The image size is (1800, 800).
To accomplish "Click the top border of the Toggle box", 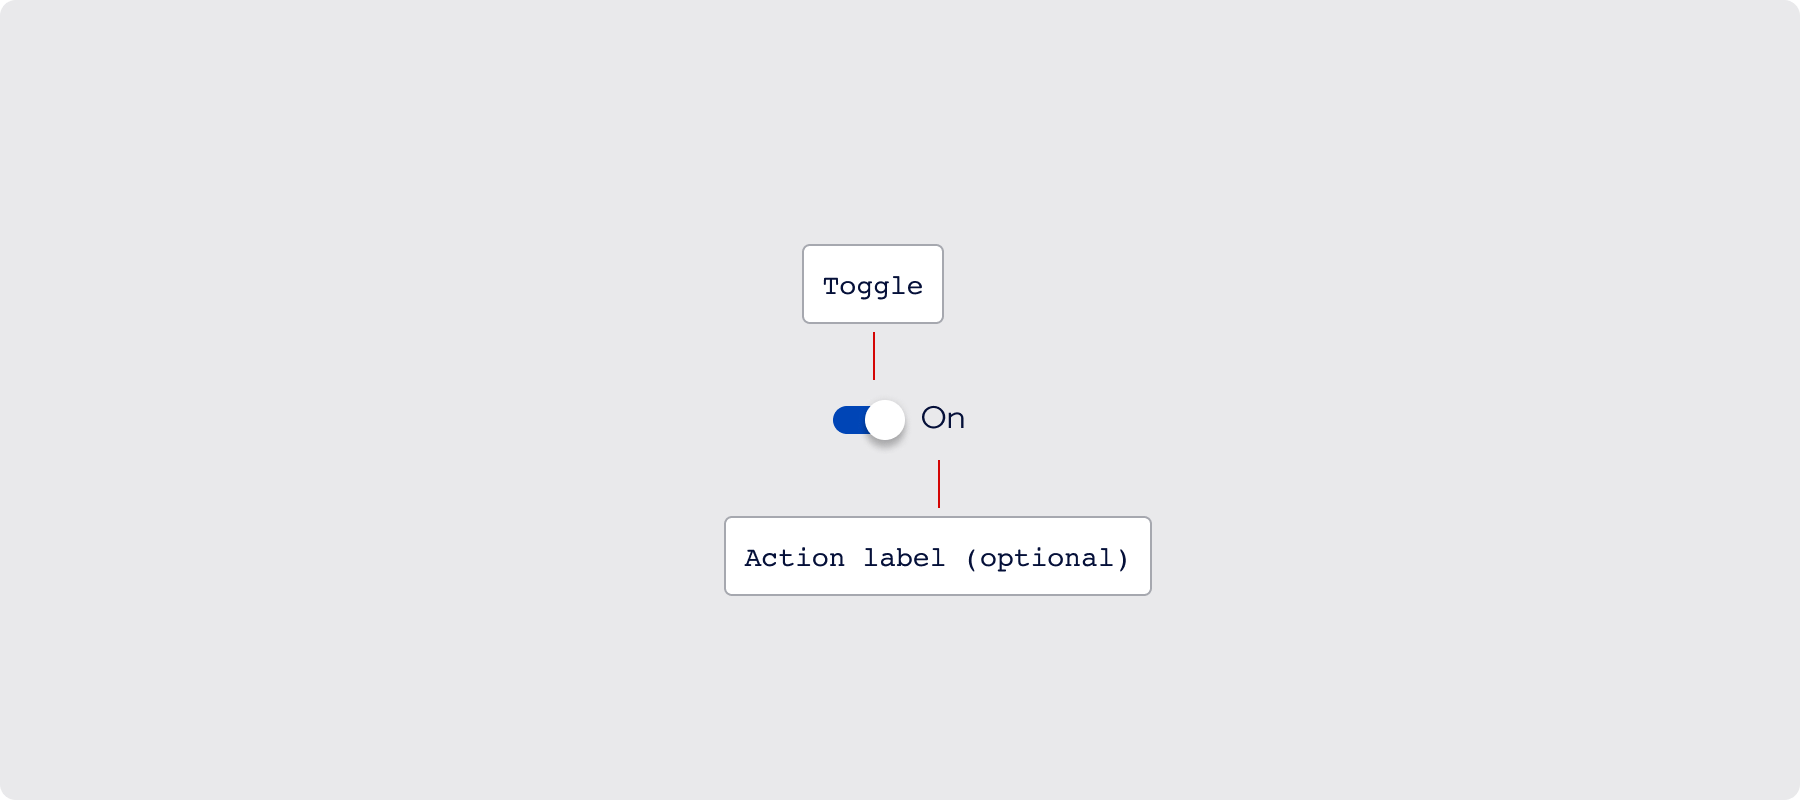I will (x=873, y=246).
